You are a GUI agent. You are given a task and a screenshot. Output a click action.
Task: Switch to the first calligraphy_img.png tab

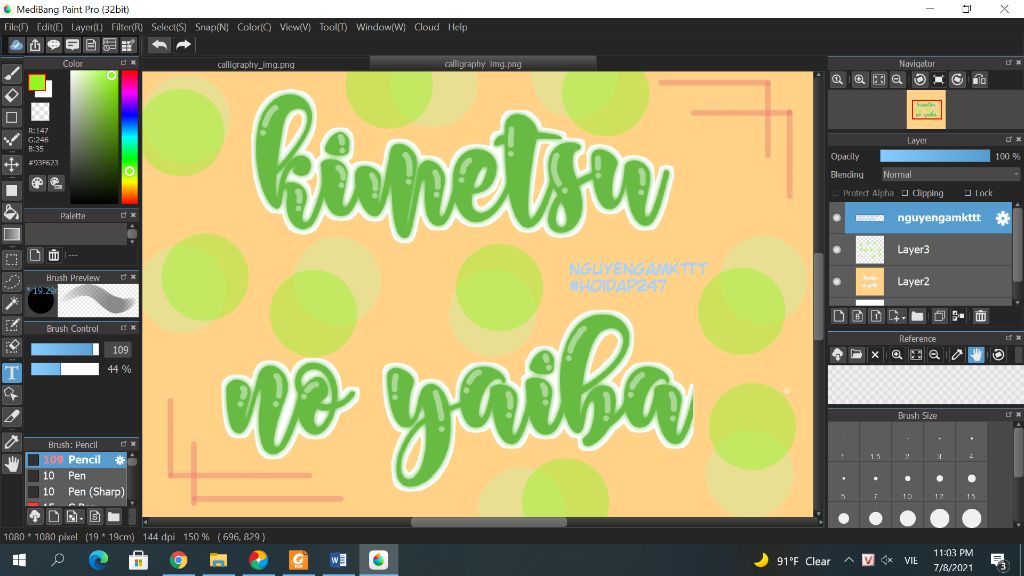click(x=256, y=65)
